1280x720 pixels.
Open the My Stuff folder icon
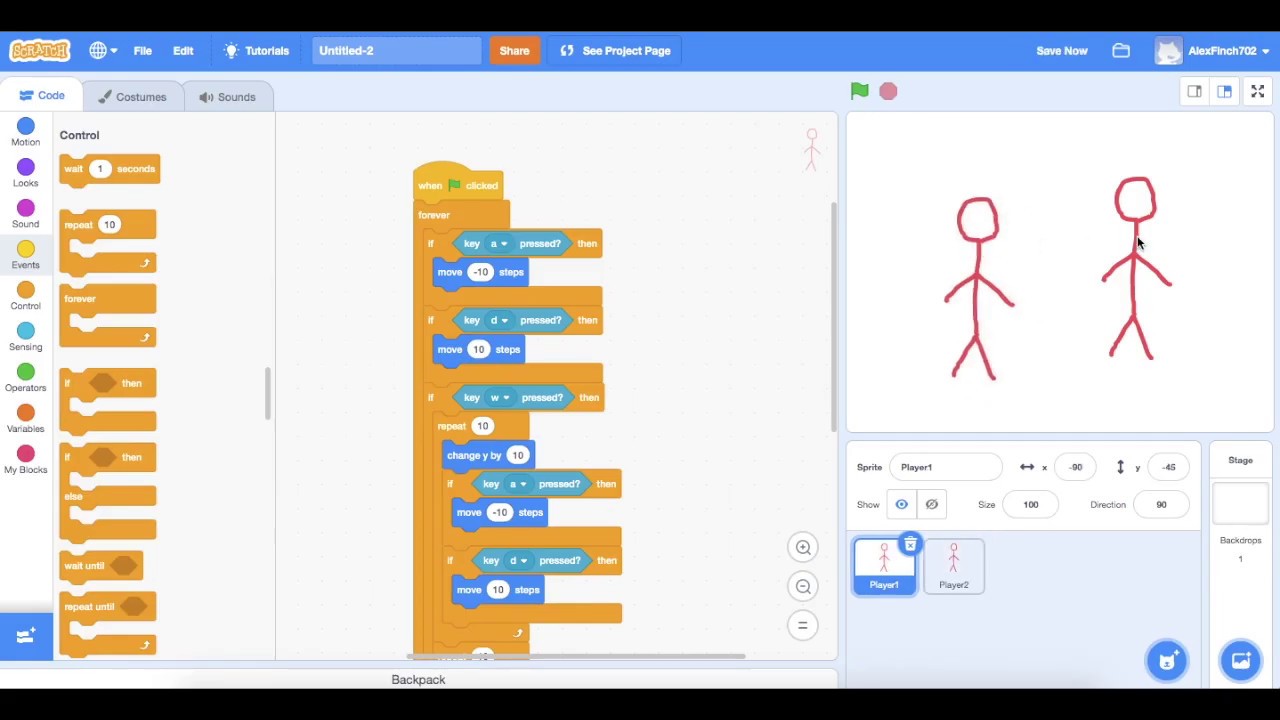(1121, 50)
